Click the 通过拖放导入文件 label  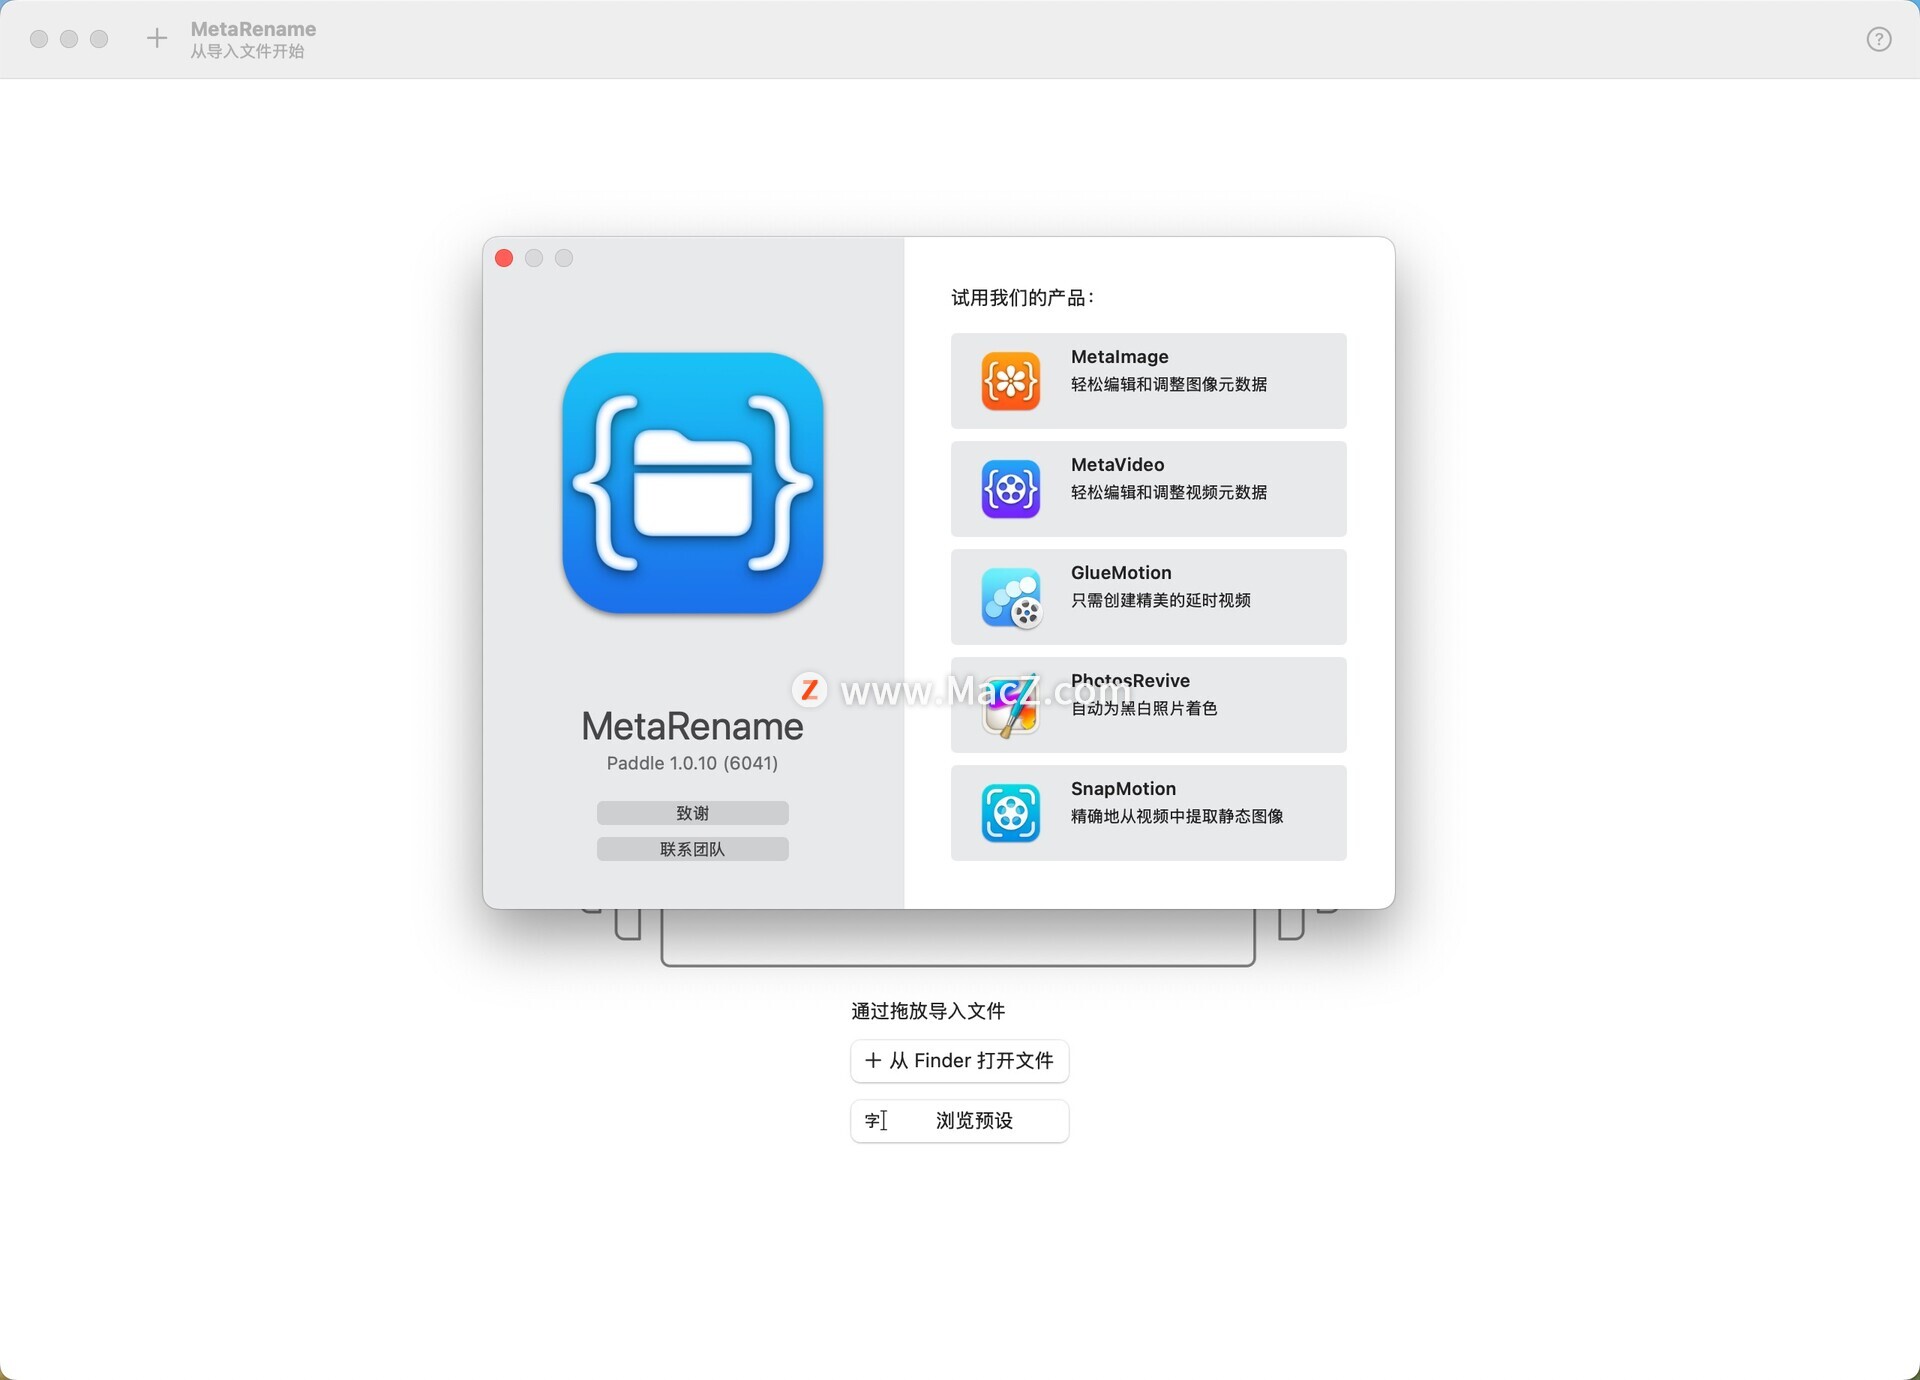click(x=928, y=1011)
